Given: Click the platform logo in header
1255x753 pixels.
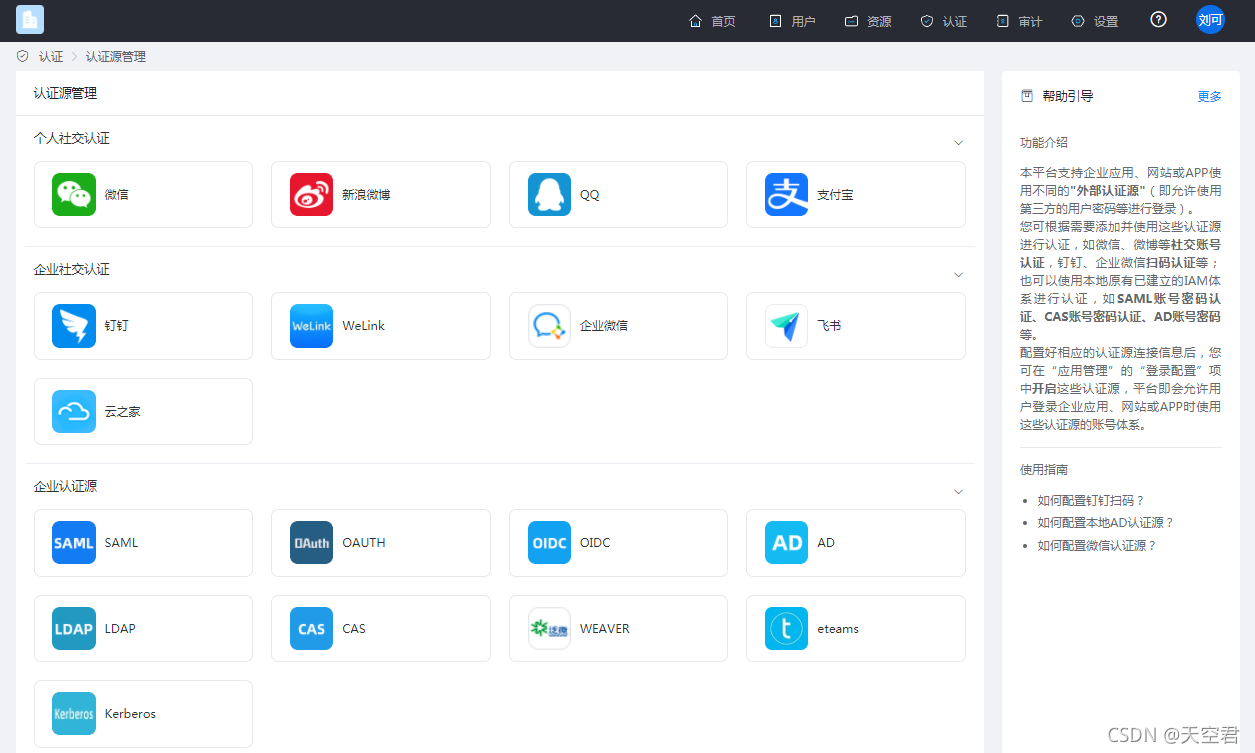Looking at the screenshot, I should point(30,20).
